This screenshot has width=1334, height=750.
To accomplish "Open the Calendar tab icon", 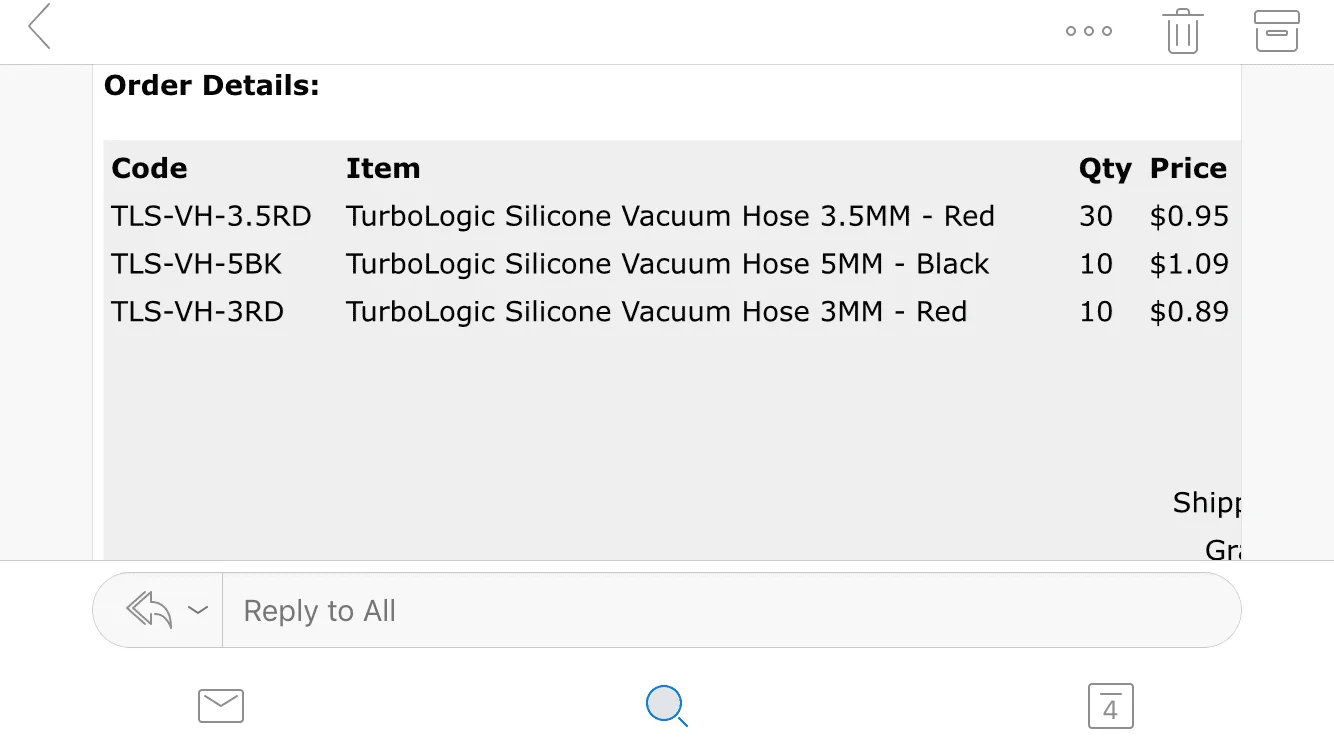I will 1110,705.
